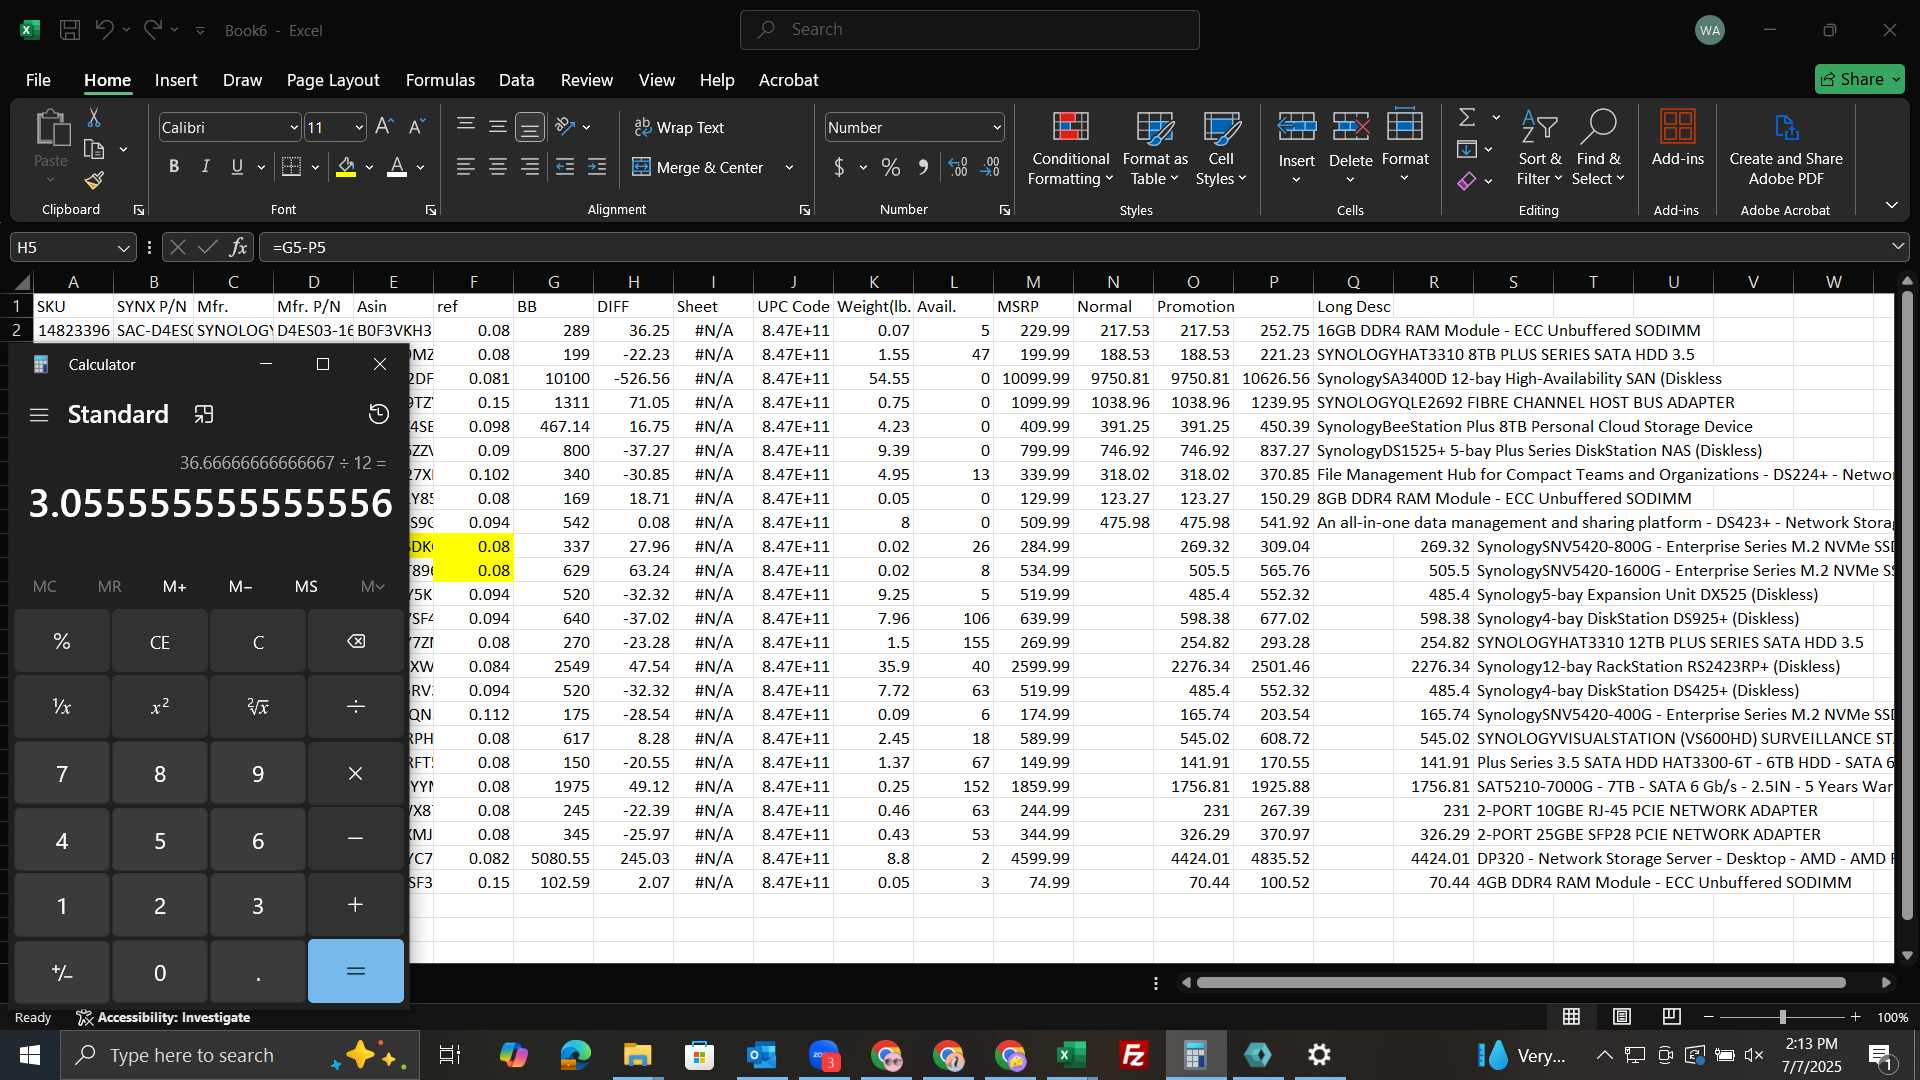Click calculator CE button
The image size is (1920, 1080).
(160, 641)
